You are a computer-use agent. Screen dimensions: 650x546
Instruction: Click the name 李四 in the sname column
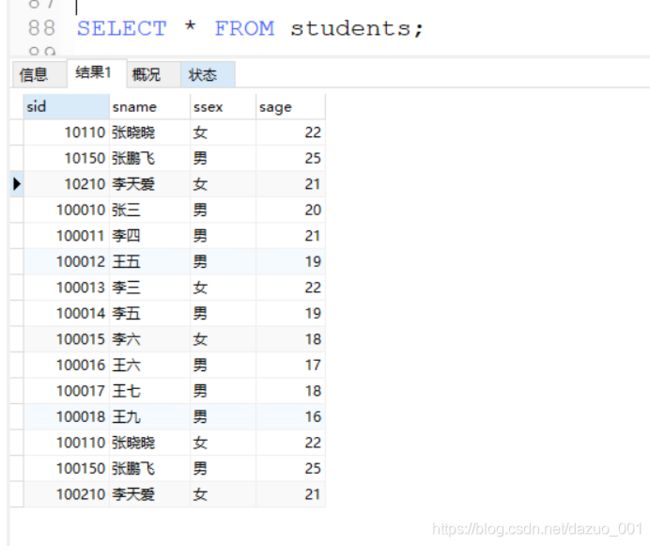click(x=126, y=235)
